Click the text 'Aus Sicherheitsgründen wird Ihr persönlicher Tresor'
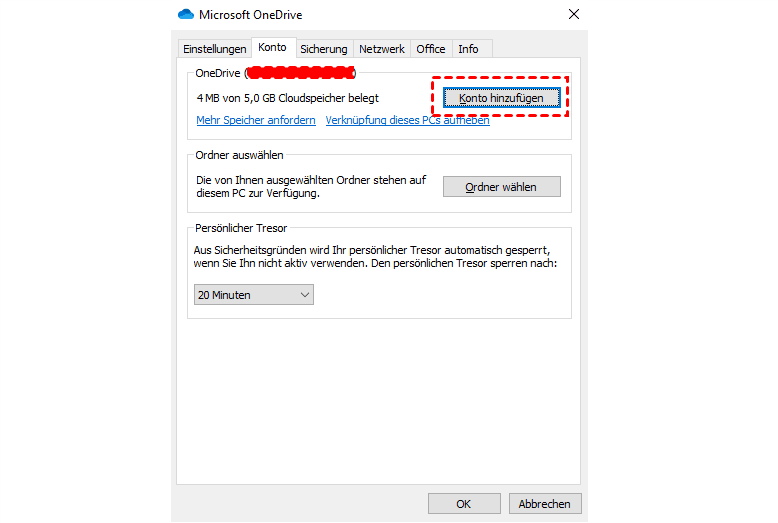Screen dimensions: 778x523 coord(318,250)
